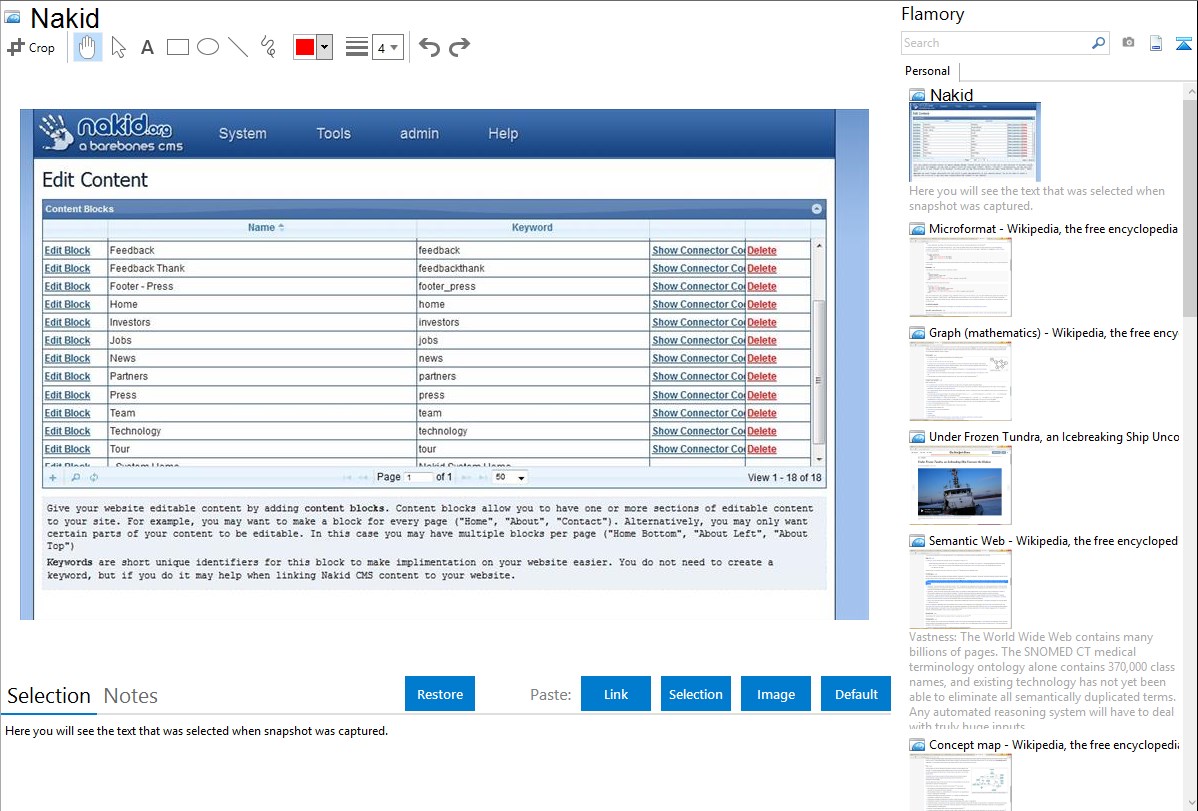The width and height of the screenshot is (1198, 811).
Task: Open the Semantic Web Wikipedia snapshot thumbnail
Action: (960, 588)
